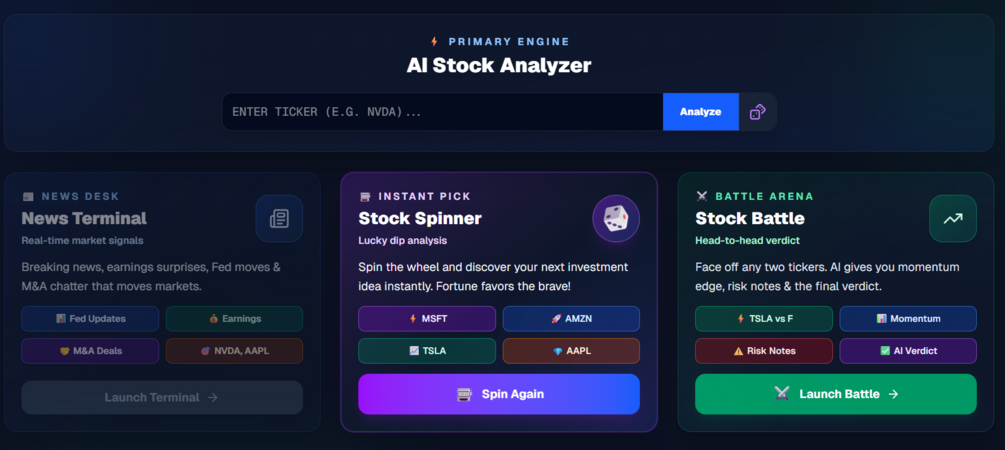Click the dice randomizer icon beside Analyze
This screenshot has width=1005, height=450.
(757, 112)
